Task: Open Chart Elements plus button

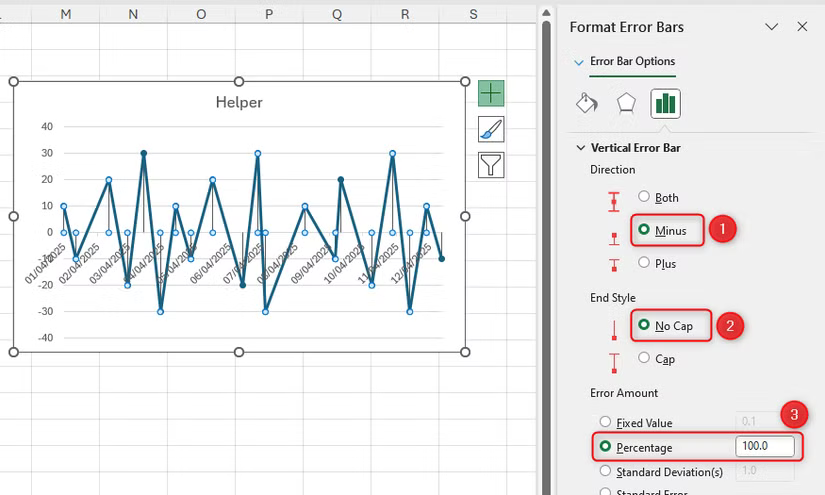Action: (491, 93)
